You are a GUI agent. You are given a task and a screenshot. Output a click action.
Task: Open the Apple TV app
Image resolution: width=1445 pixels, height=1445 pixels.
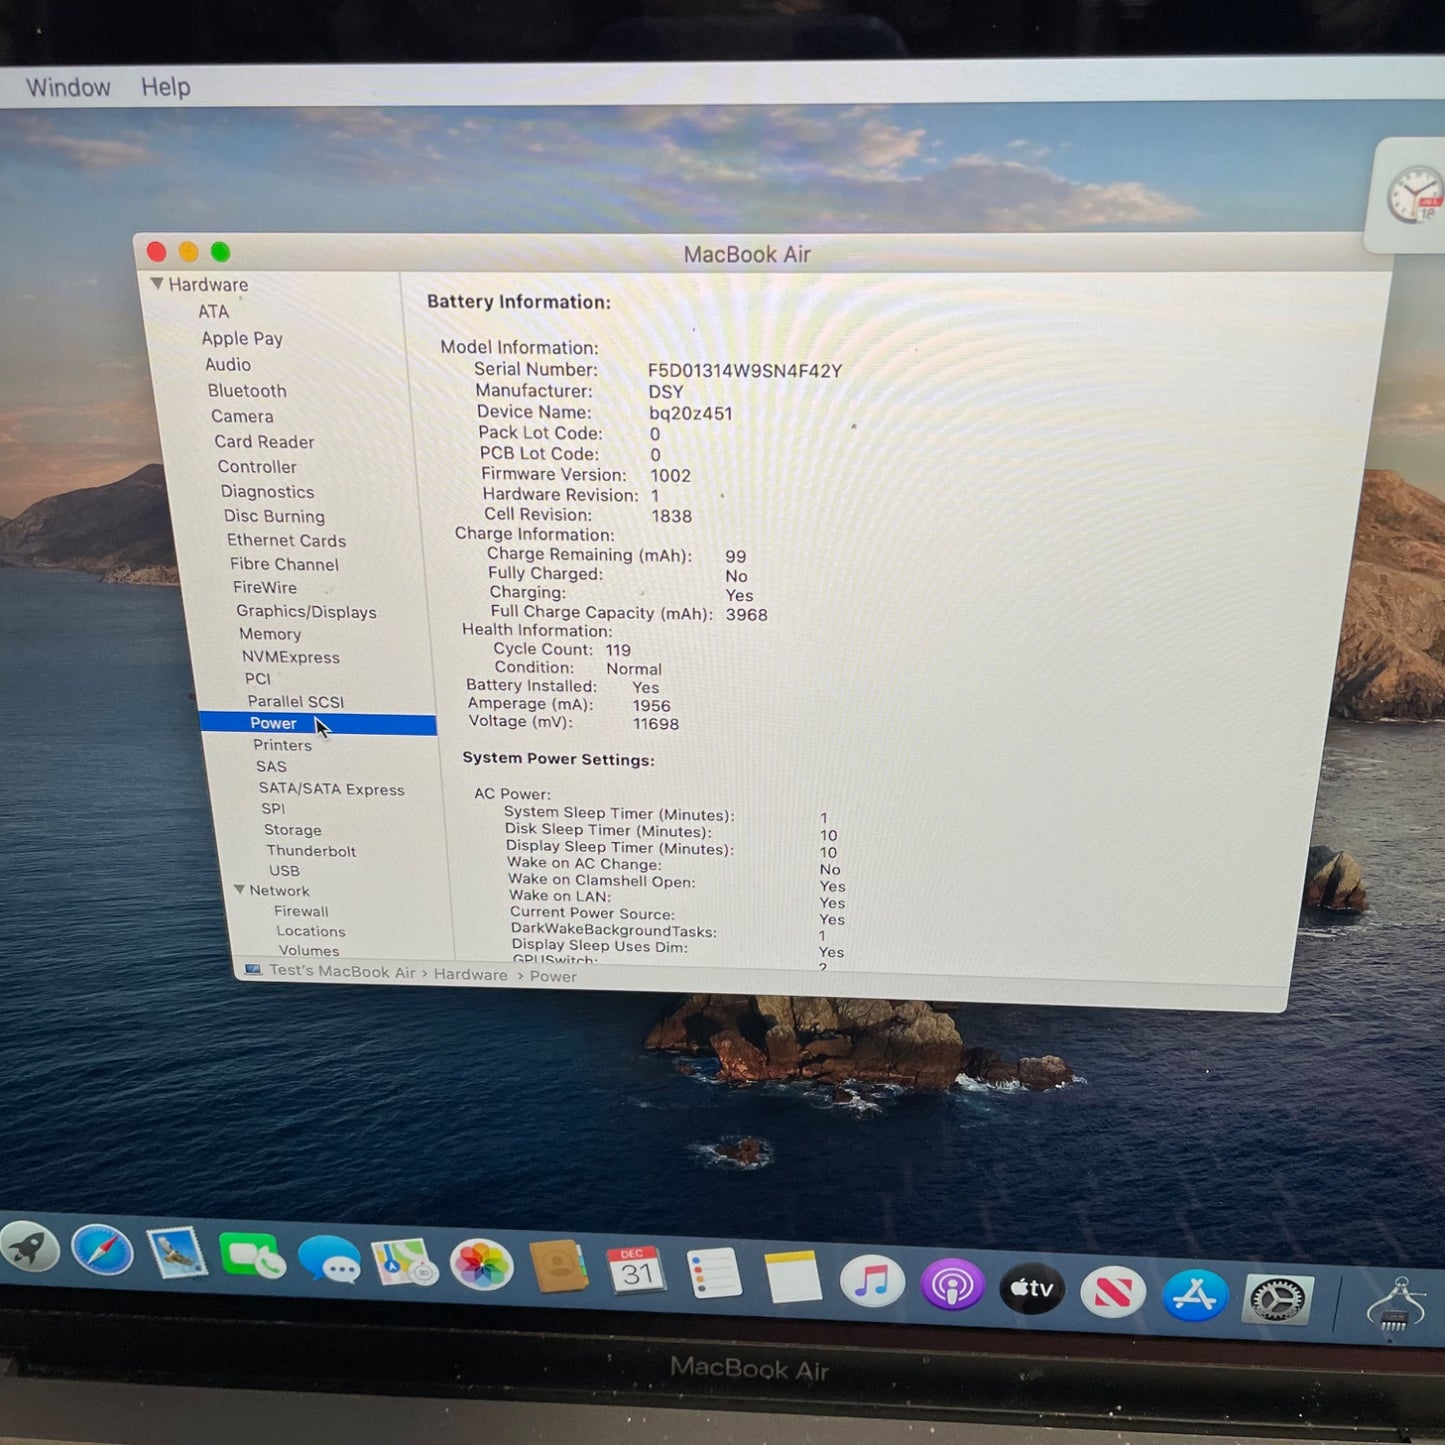1032,1288
